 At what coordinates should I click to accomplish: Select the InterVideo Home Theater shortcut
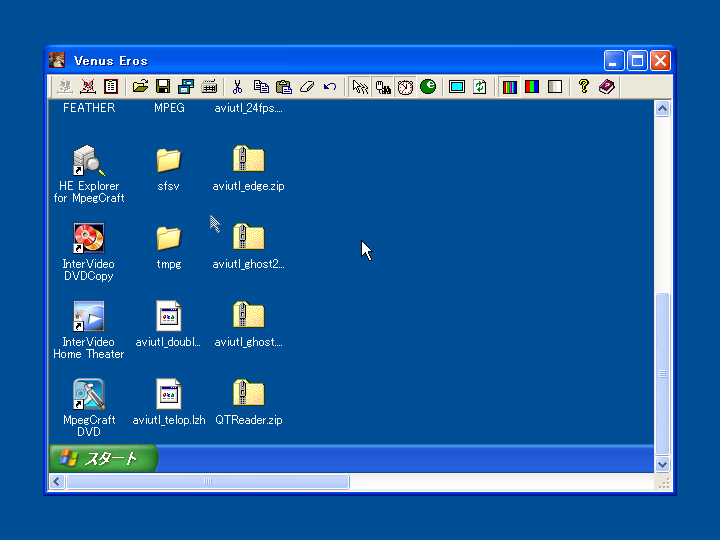89,330
